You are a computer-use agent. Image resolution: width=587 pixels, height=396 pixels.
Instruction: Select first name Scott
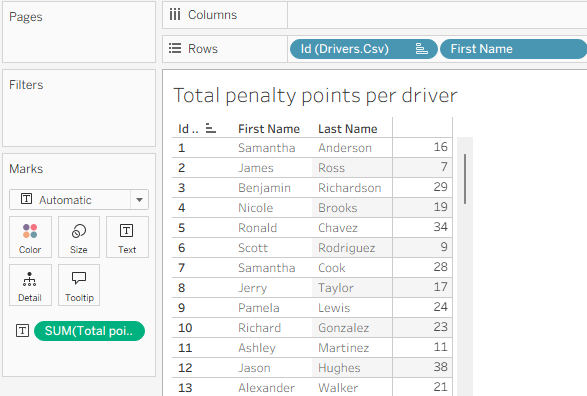pos(253,248)
